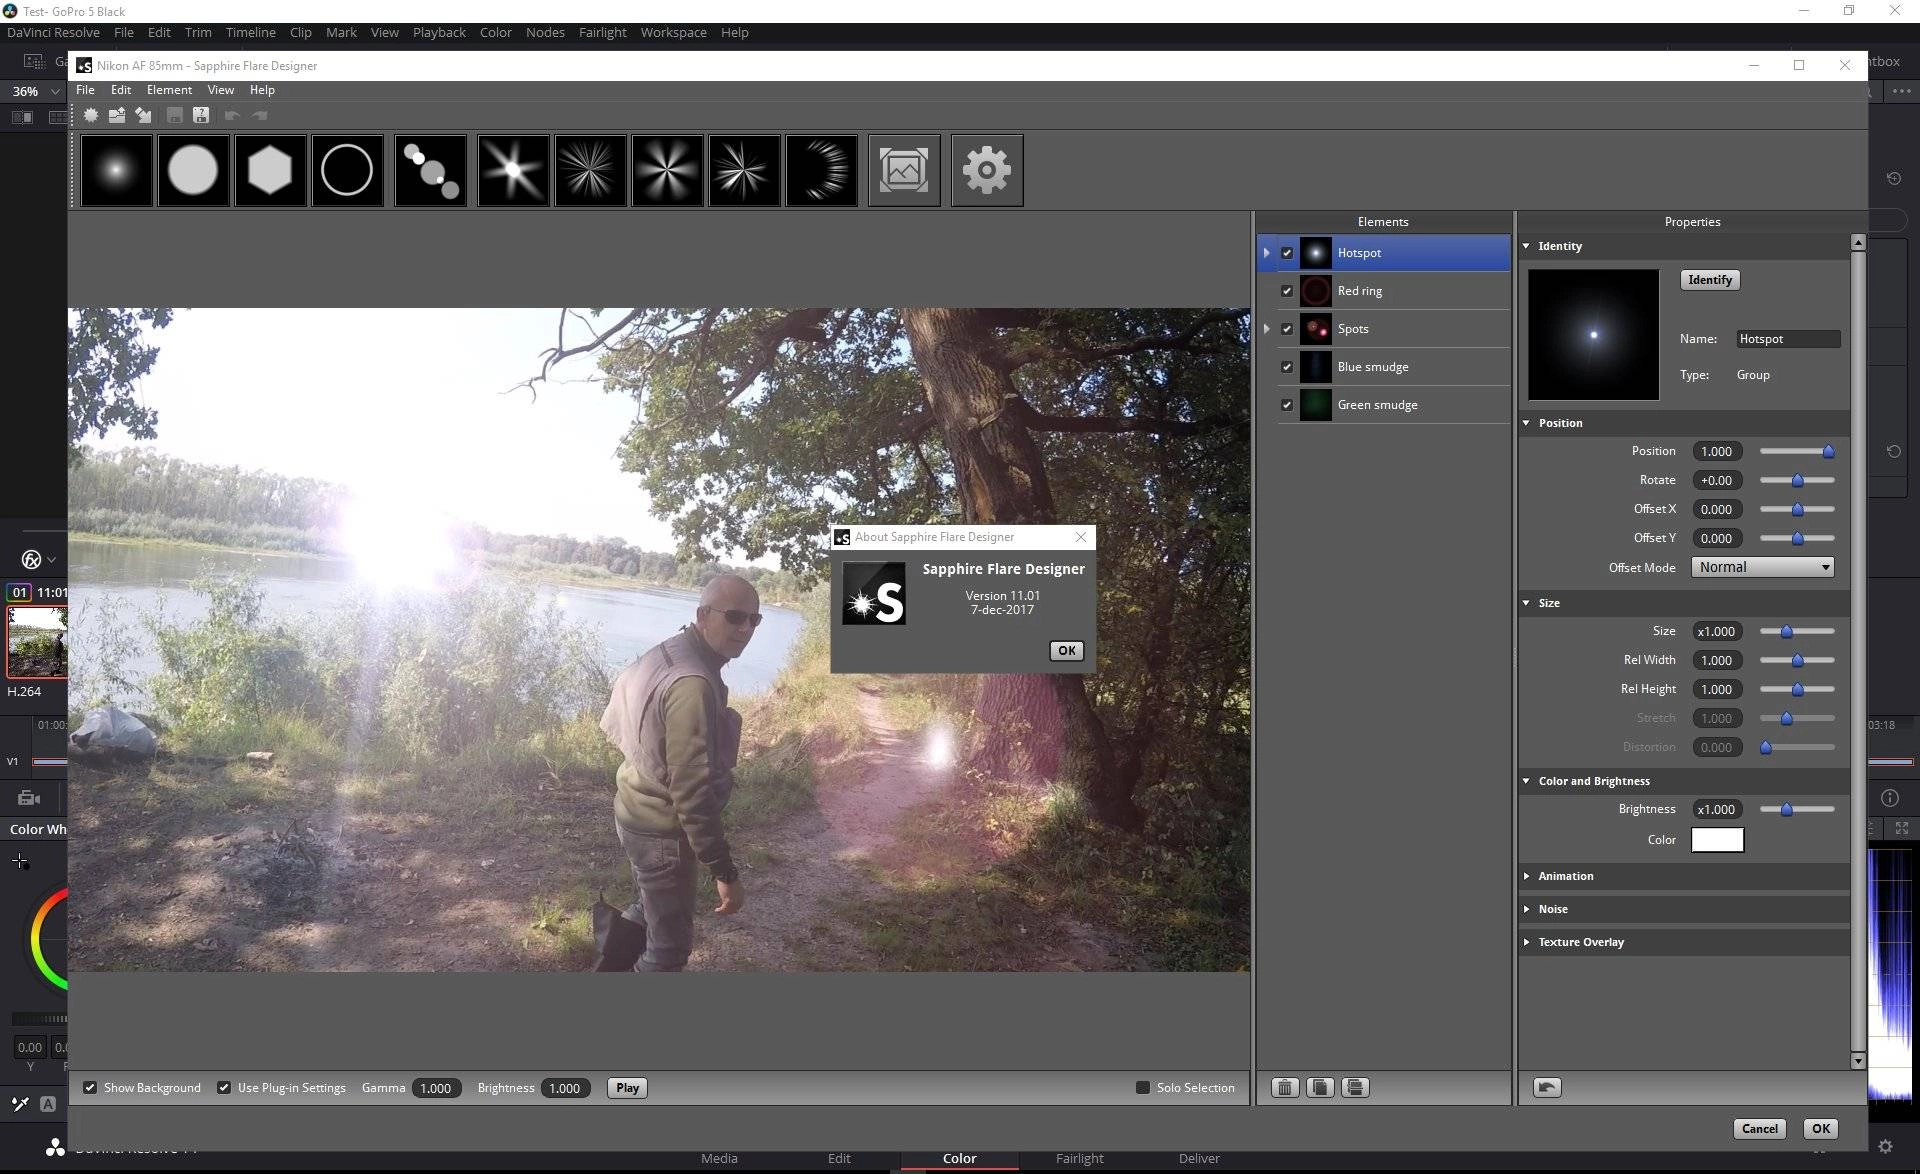Click the new flare toolbar icon
Viewport: 1920px width, 1174px height.
[x=91, y=115]
